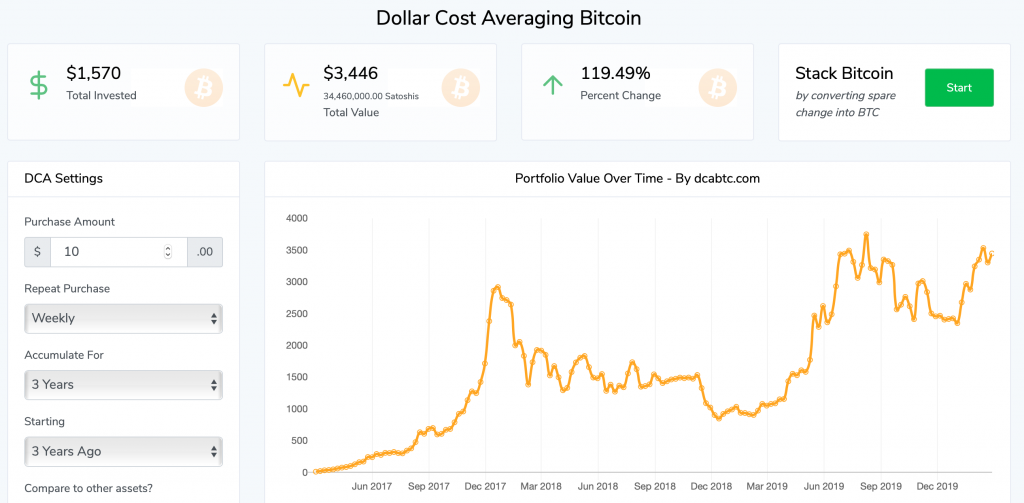Click the Dec 2017 peak on the chart
The image size is (1024, 503).
click(498, 288)
